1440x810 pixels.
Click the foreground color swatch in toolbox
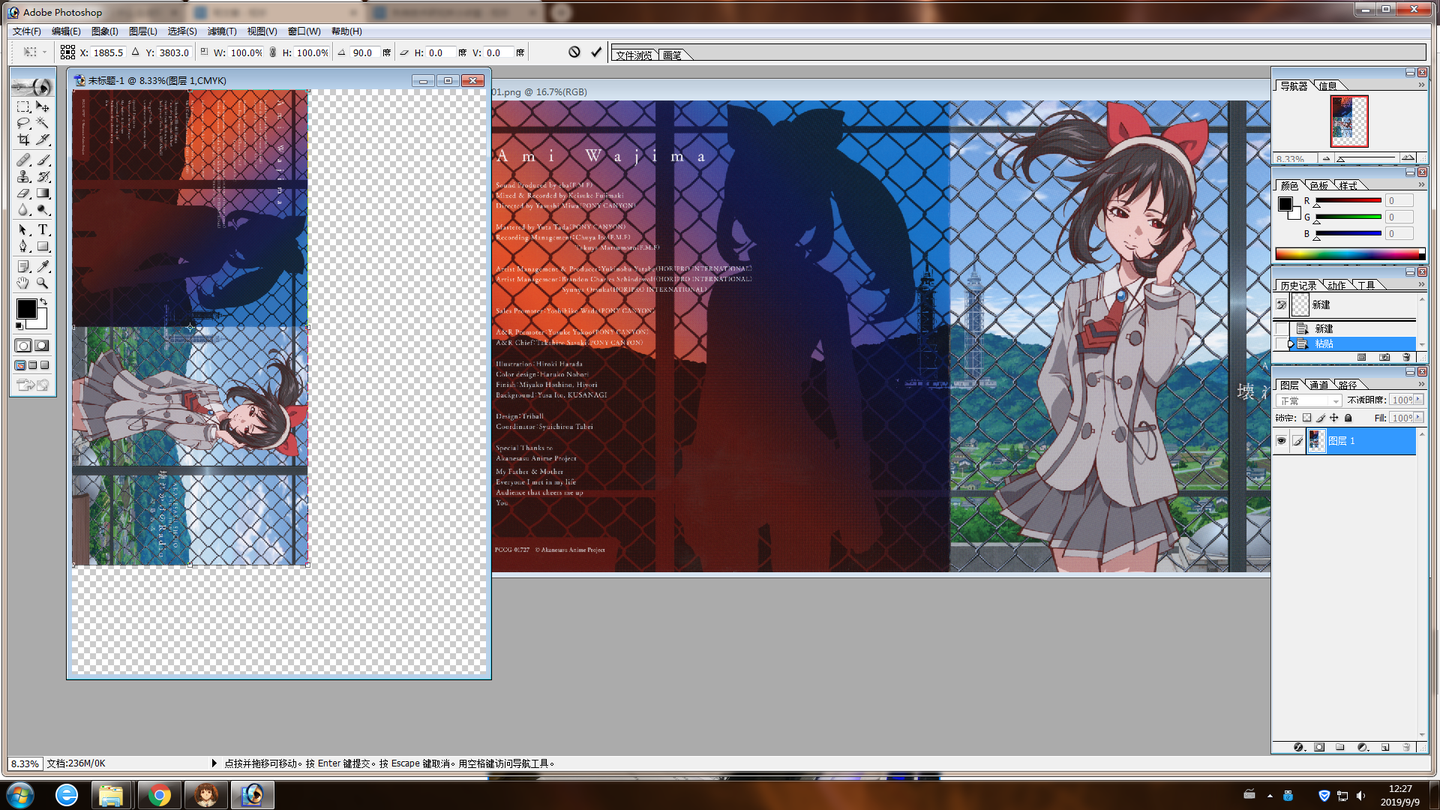[x=26, y=311]
